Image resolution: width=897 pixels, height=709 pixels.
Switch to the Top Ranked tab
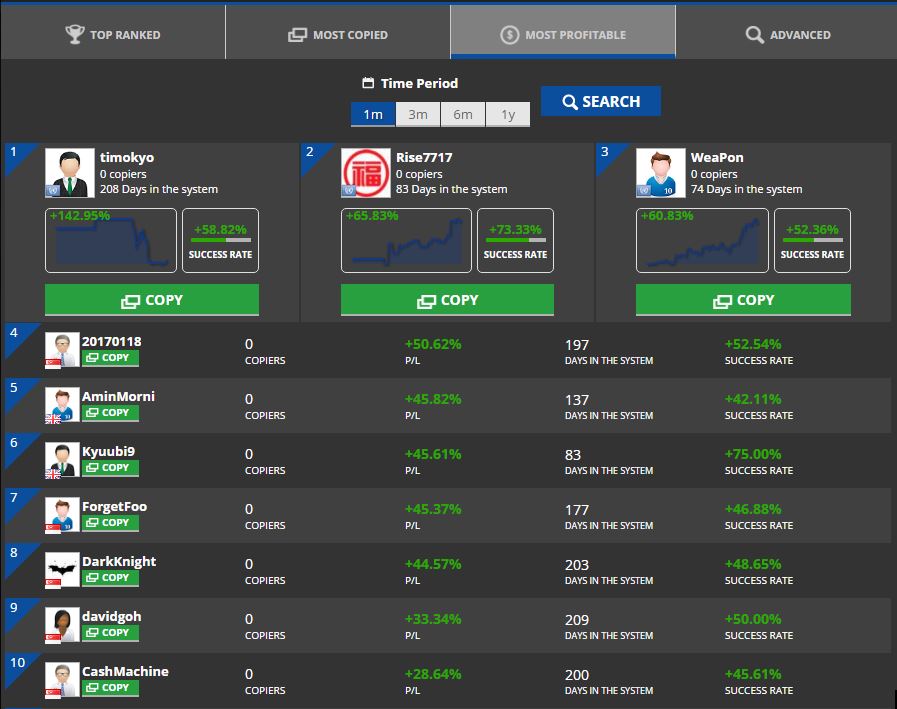(x=113, y=35)
